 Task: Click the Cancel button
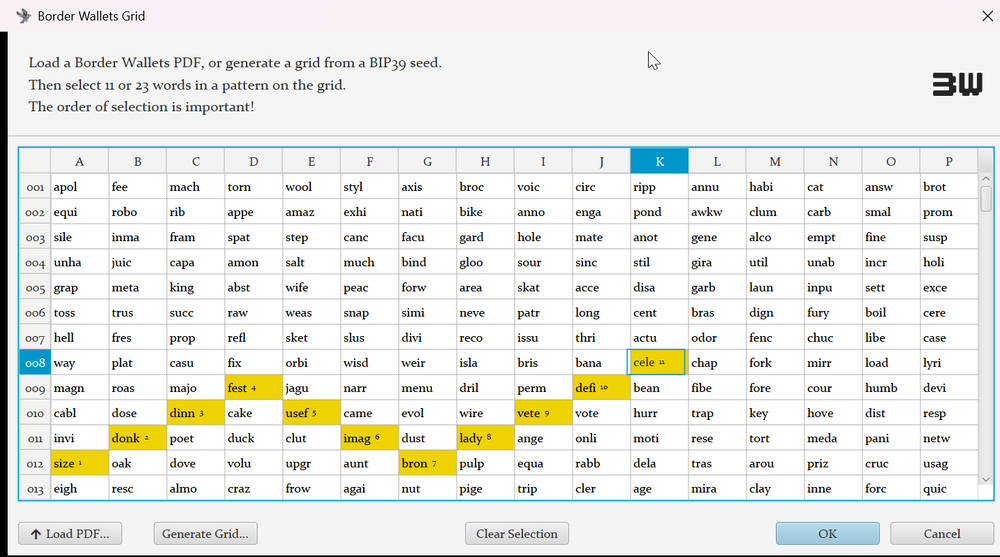(x=942, y=533)
